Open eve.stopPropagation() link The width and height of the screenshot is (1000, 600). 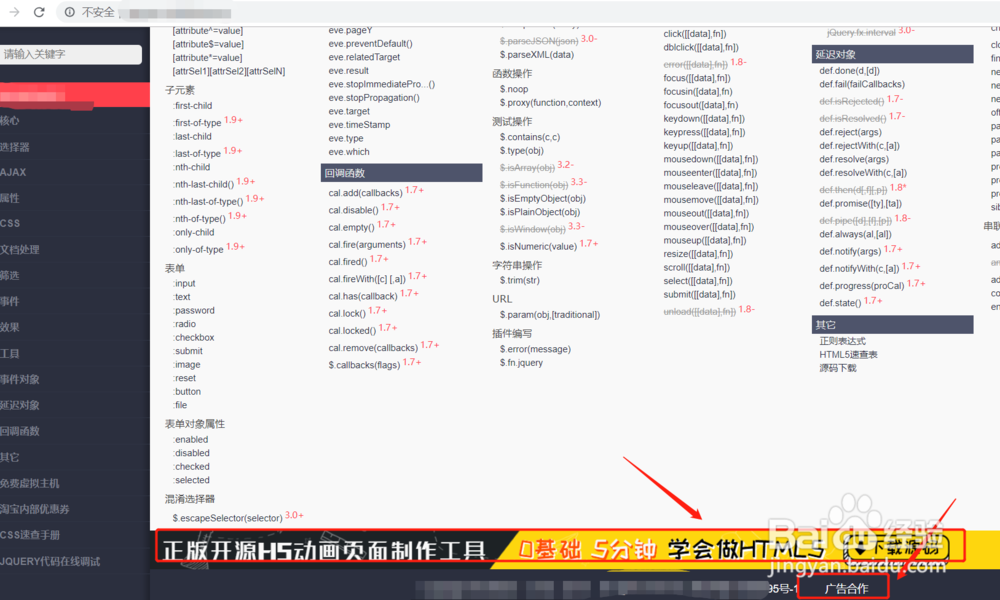(x=374, y=98)
